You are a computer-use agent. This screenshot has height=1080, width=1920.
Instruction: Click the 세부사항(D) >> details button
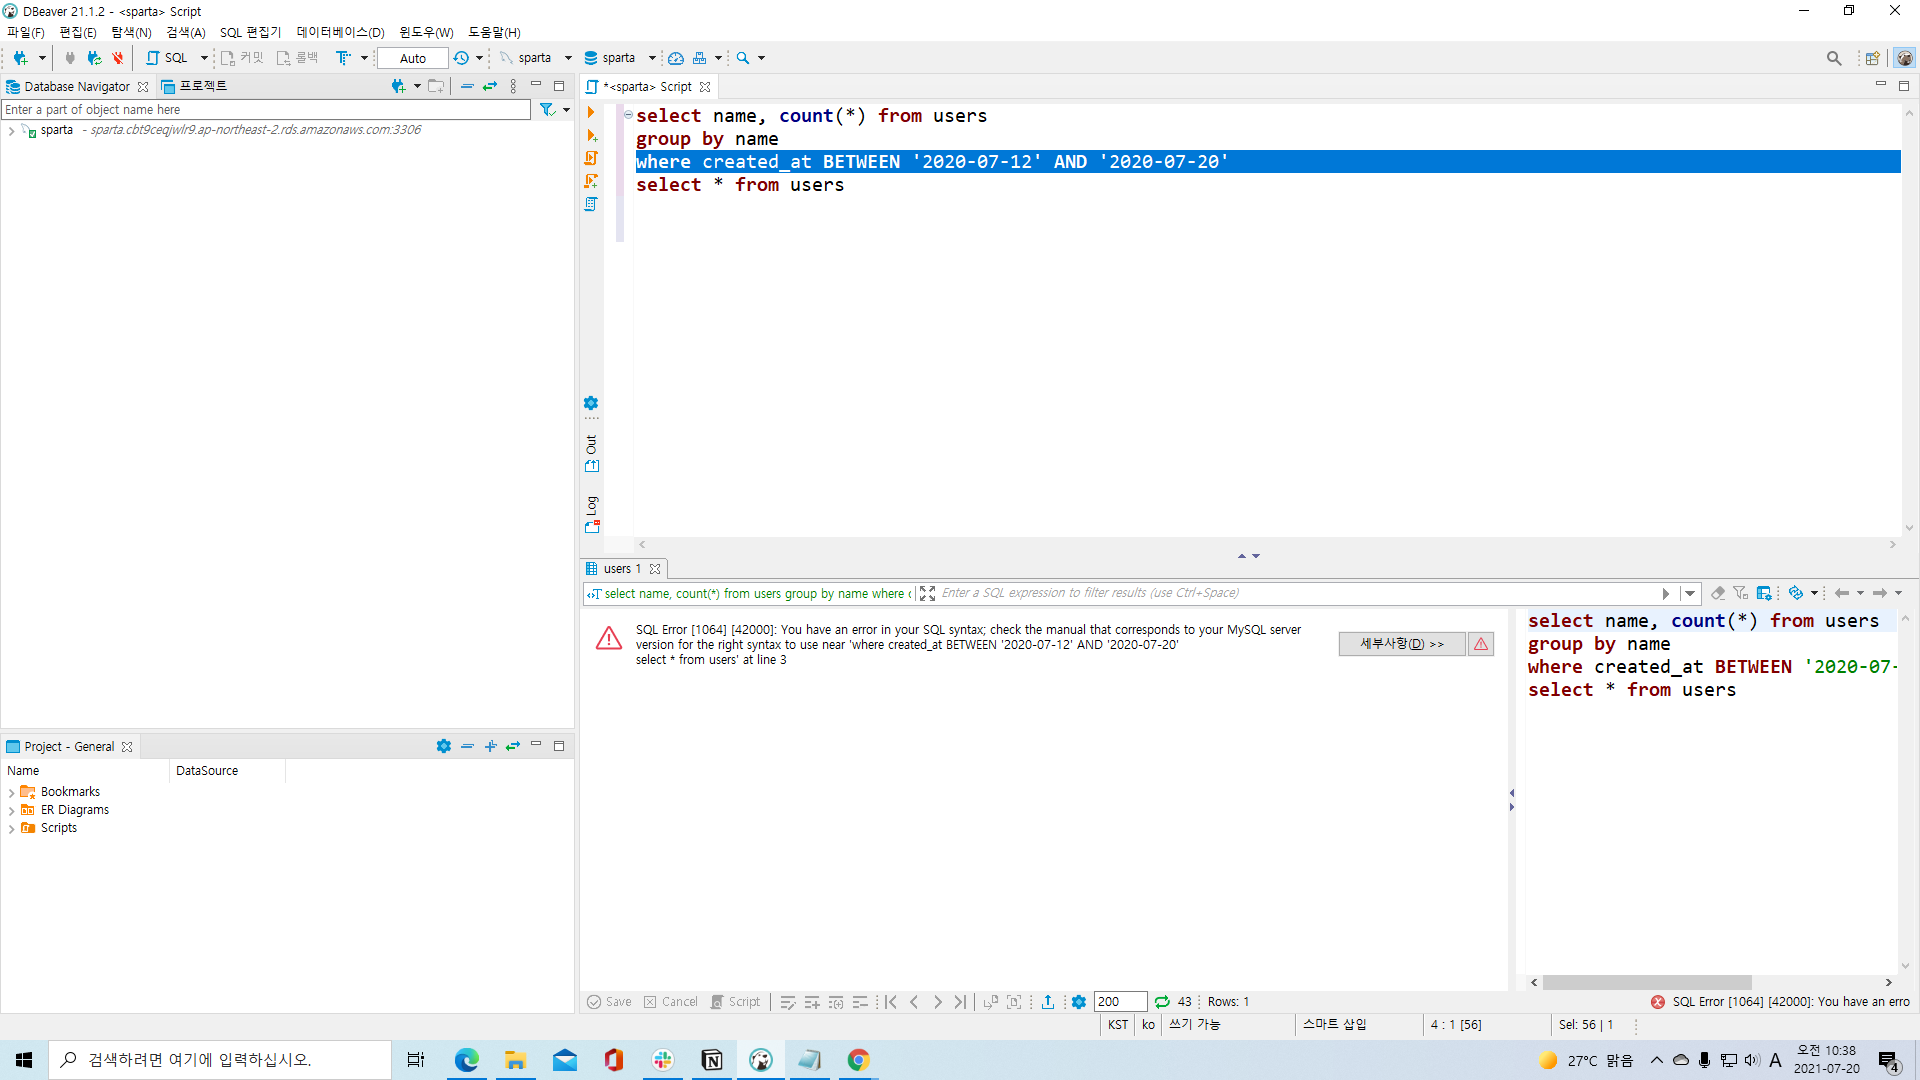tap(1401, 644)
